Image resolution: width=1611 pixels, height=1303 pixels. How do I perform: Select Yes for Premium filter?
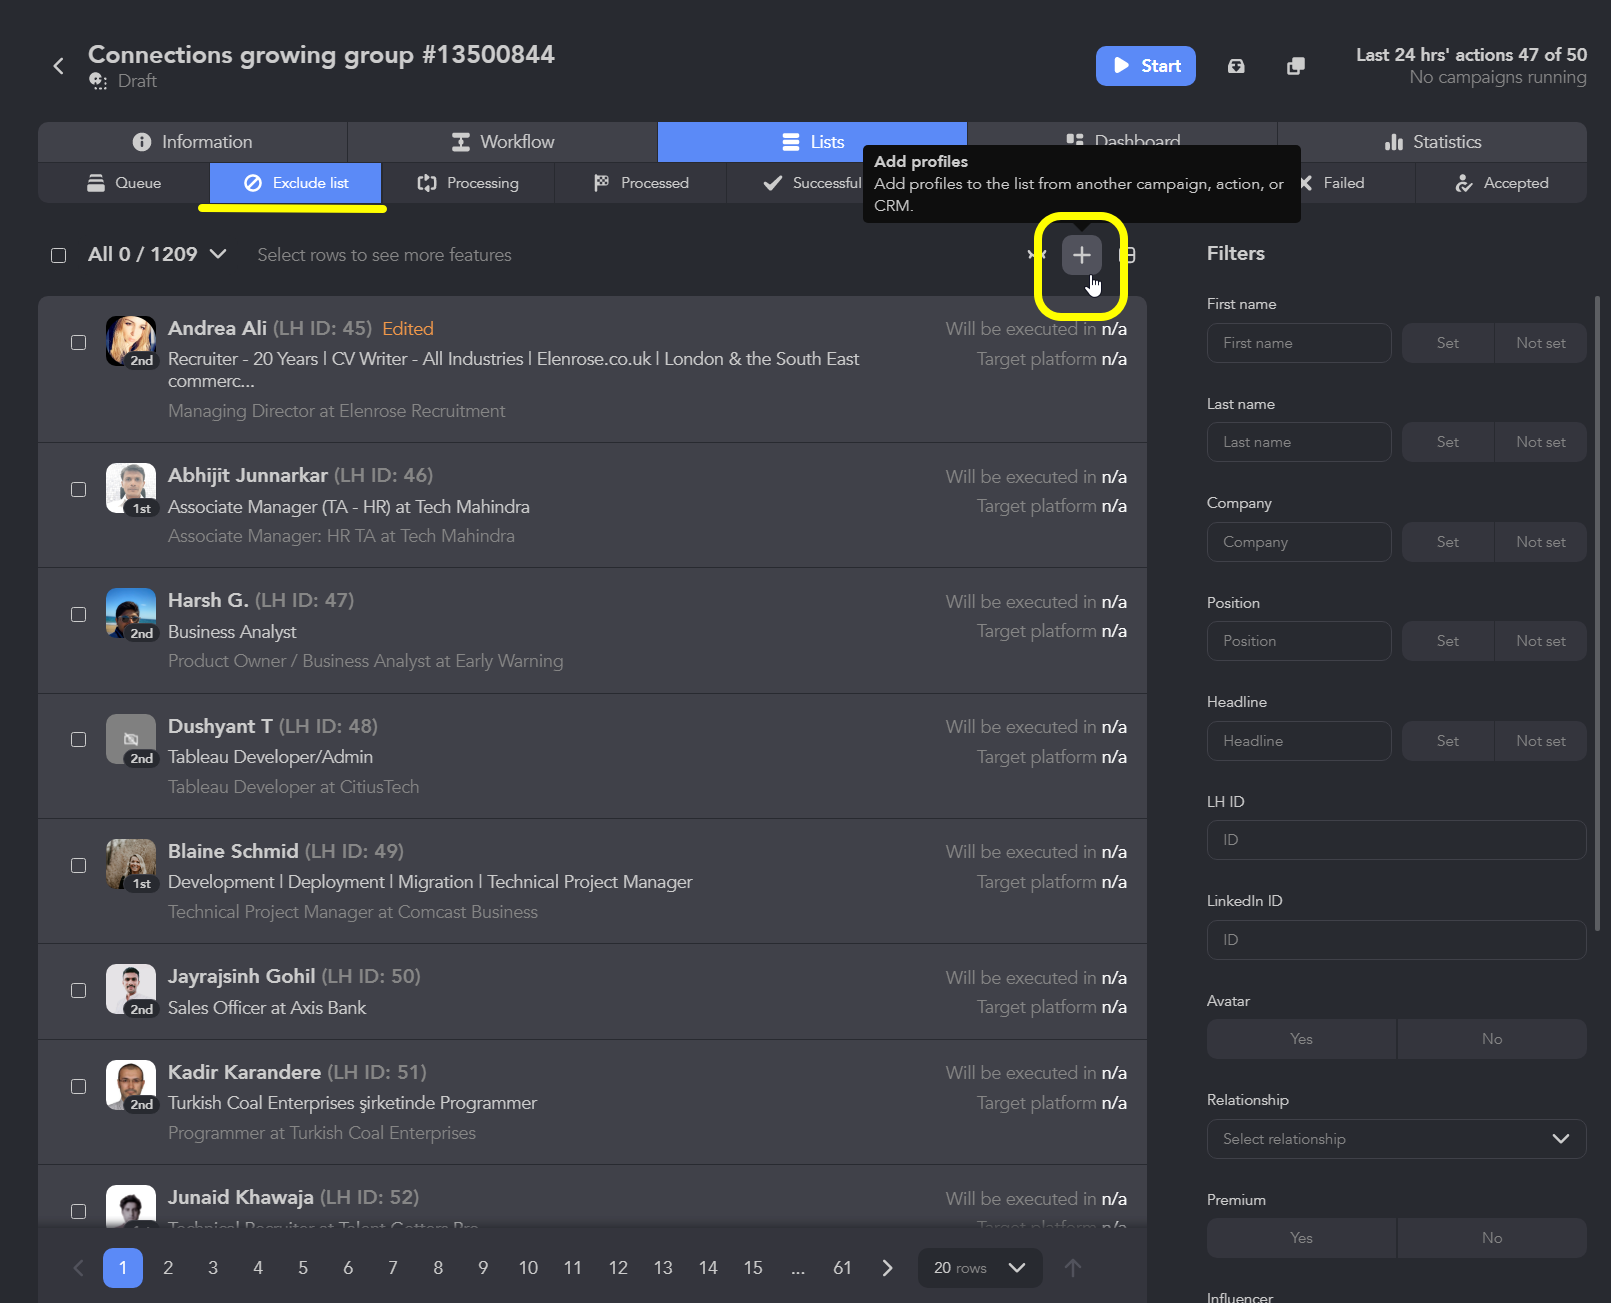1301,1238
